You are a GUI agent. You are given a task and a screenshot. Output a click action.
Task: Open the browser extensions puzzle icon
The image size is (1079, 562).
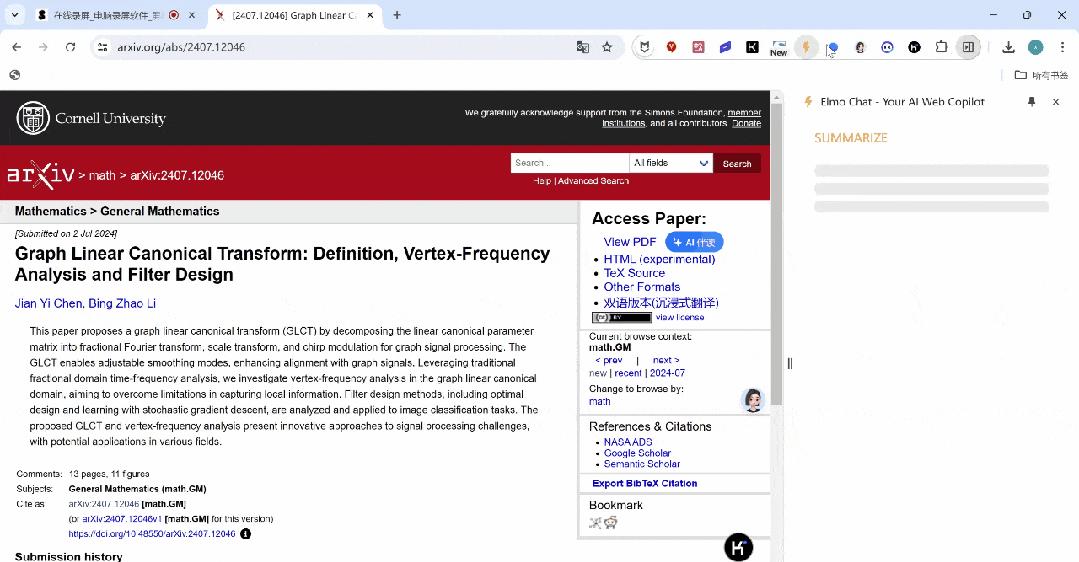(941, 47)
